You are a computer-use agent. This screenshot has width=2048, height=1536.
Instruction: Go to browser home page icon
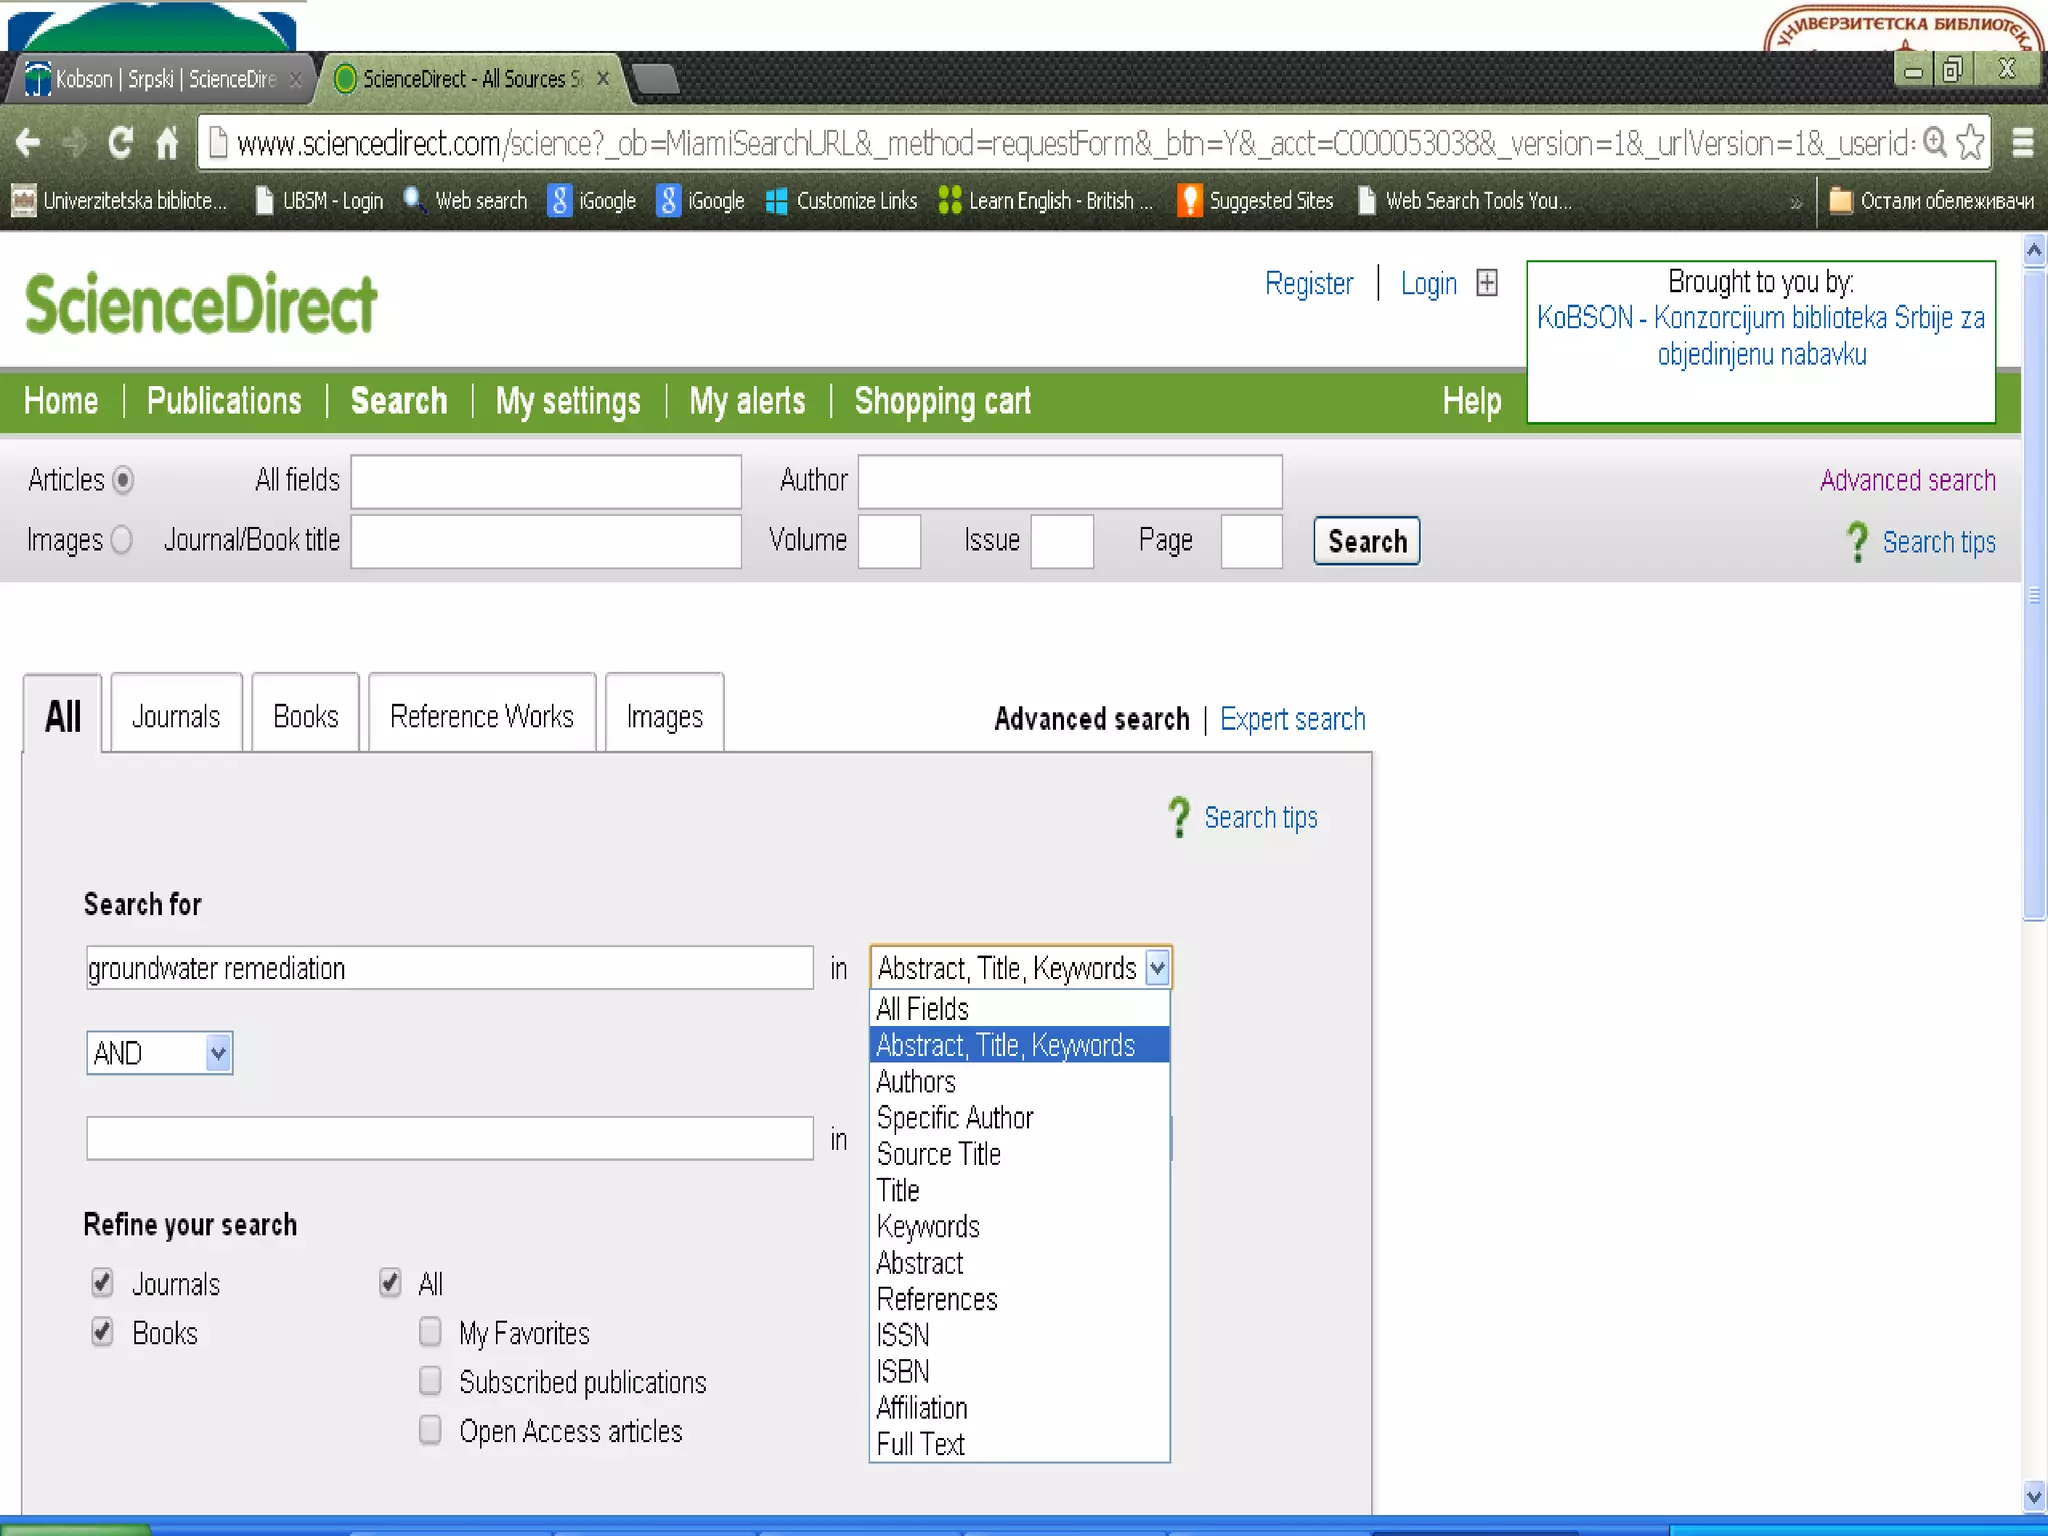[167, 144]
